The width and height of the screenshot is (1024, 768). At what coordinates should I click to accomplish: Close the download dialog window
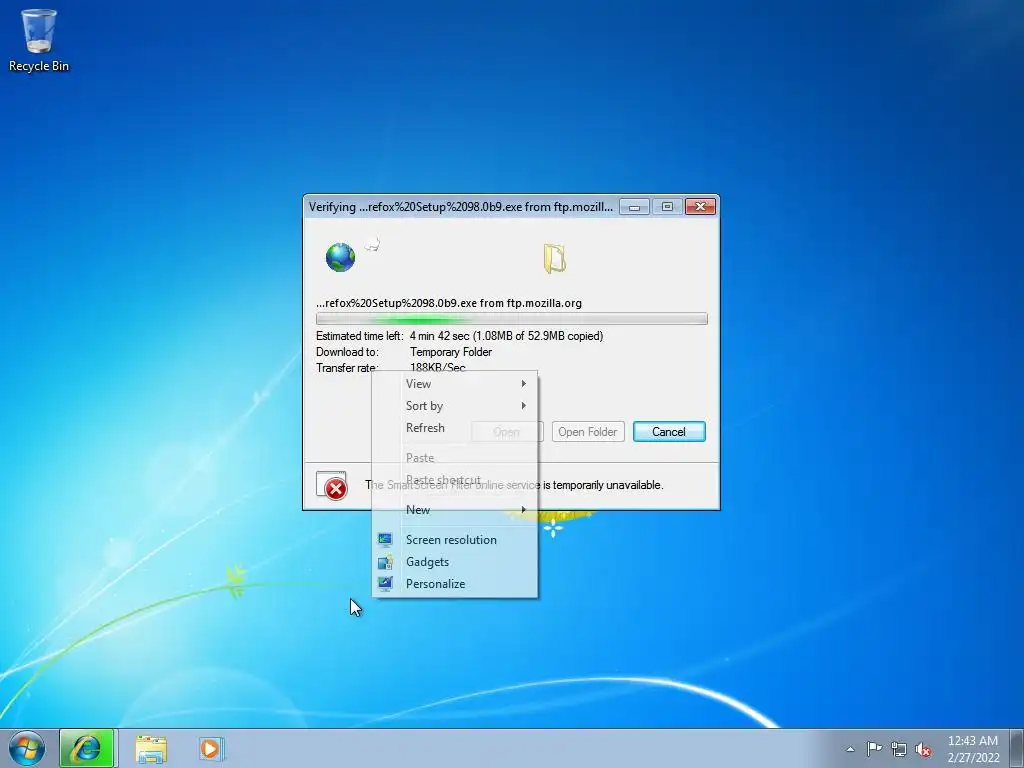pyautogui.click(x=700, y=207)
